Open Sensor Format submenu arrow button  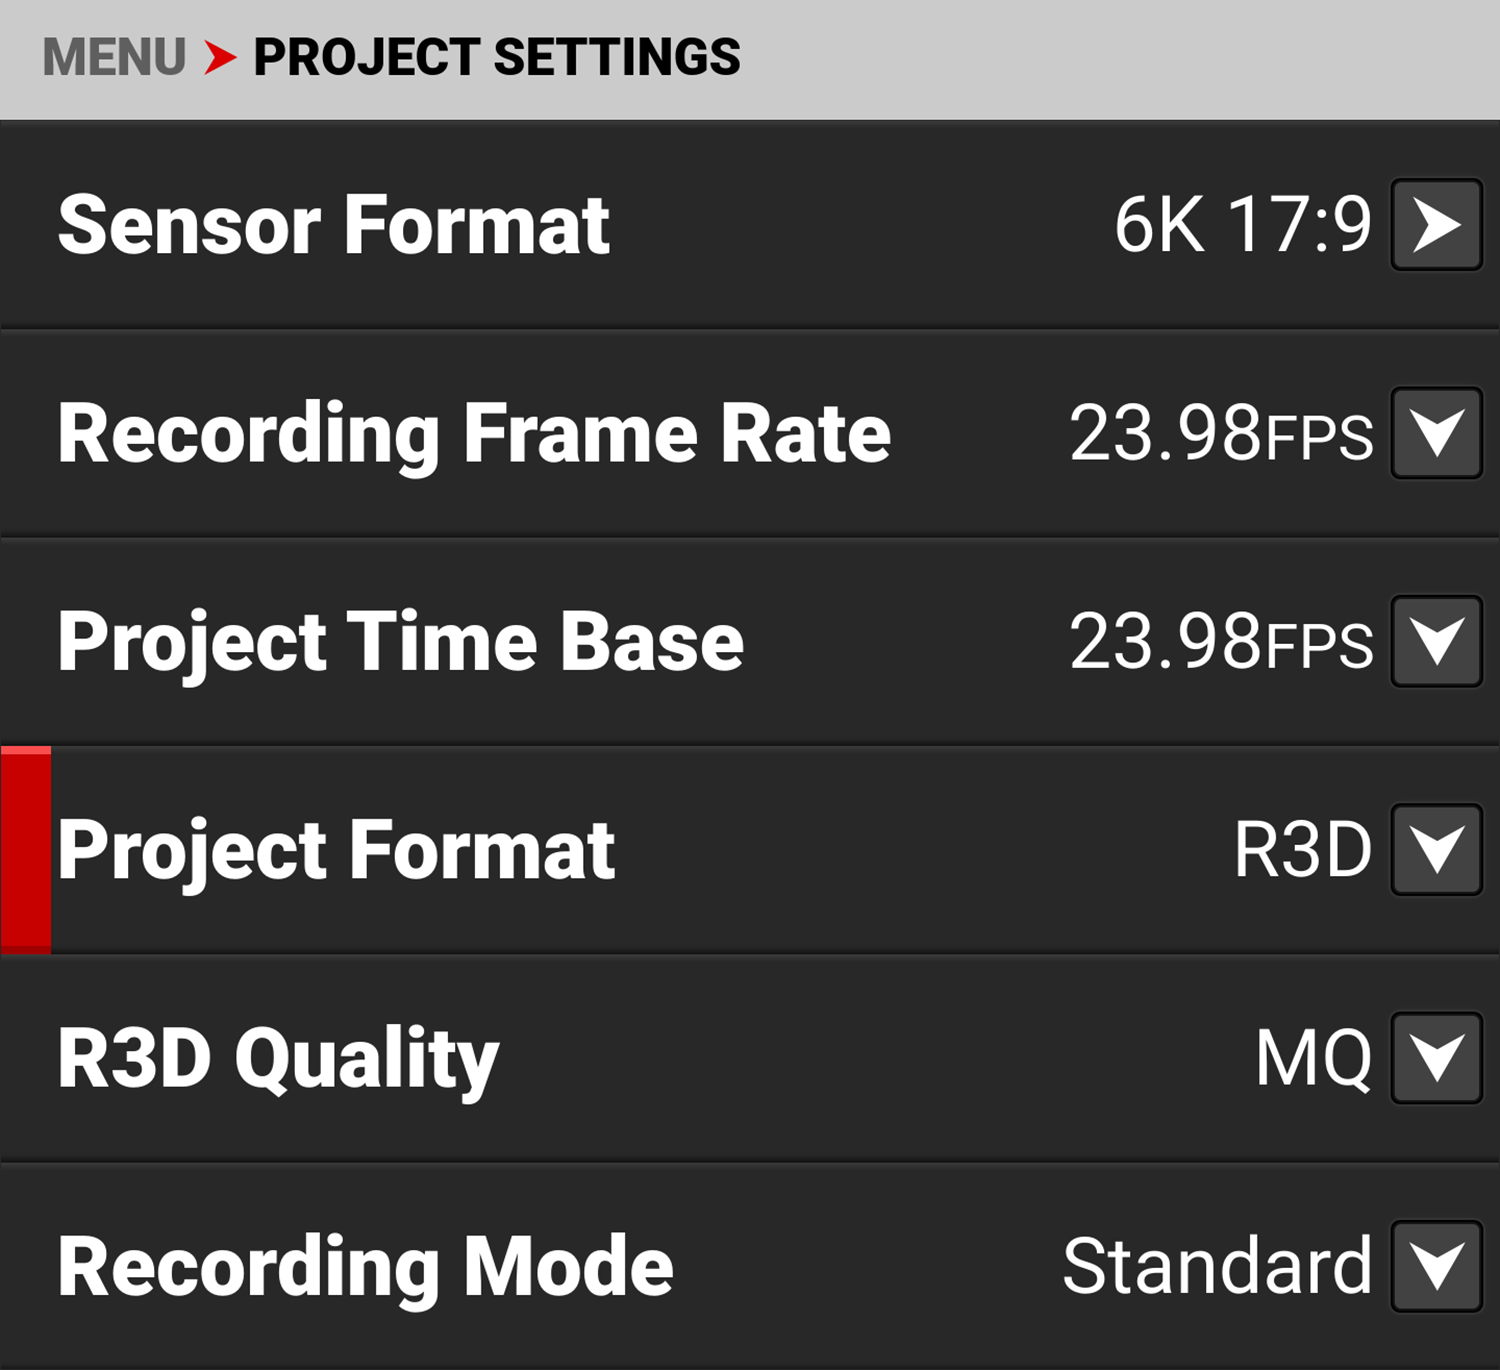pos(1436,225)
